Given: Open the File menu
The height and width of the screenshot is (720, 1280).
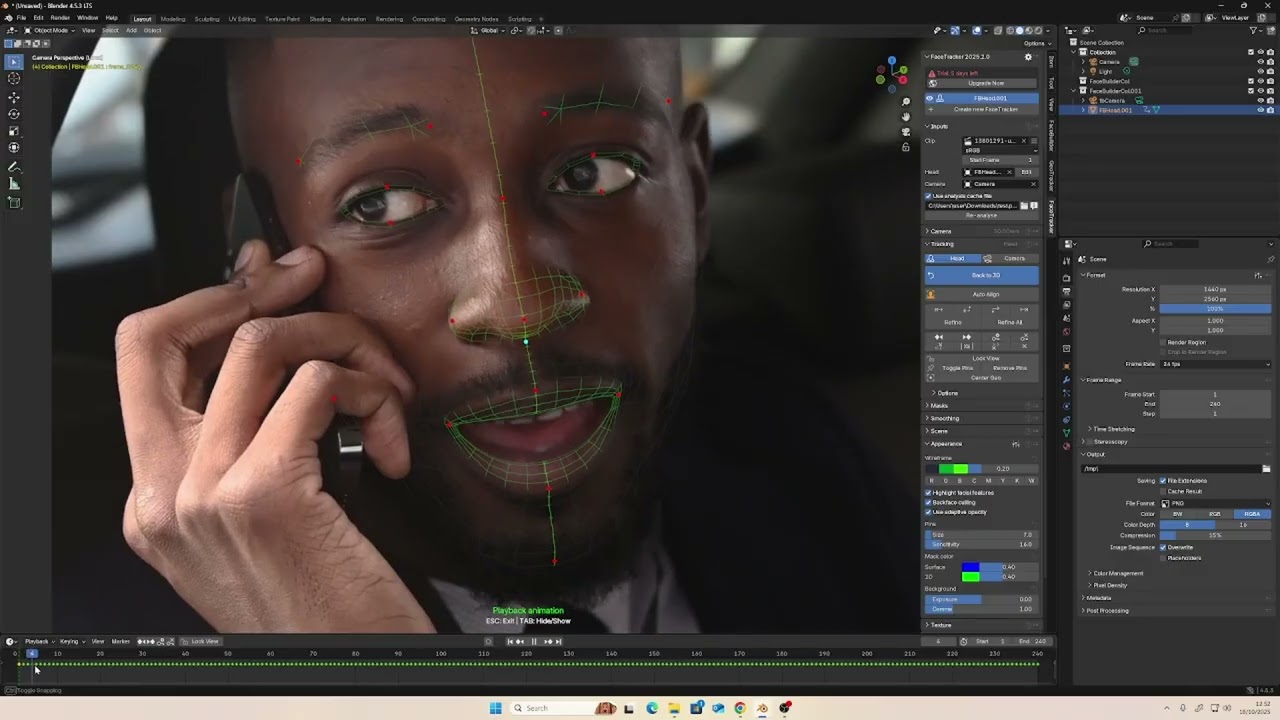Looking at the screenshot, I should pyautogui.click(x=21, y=18).
